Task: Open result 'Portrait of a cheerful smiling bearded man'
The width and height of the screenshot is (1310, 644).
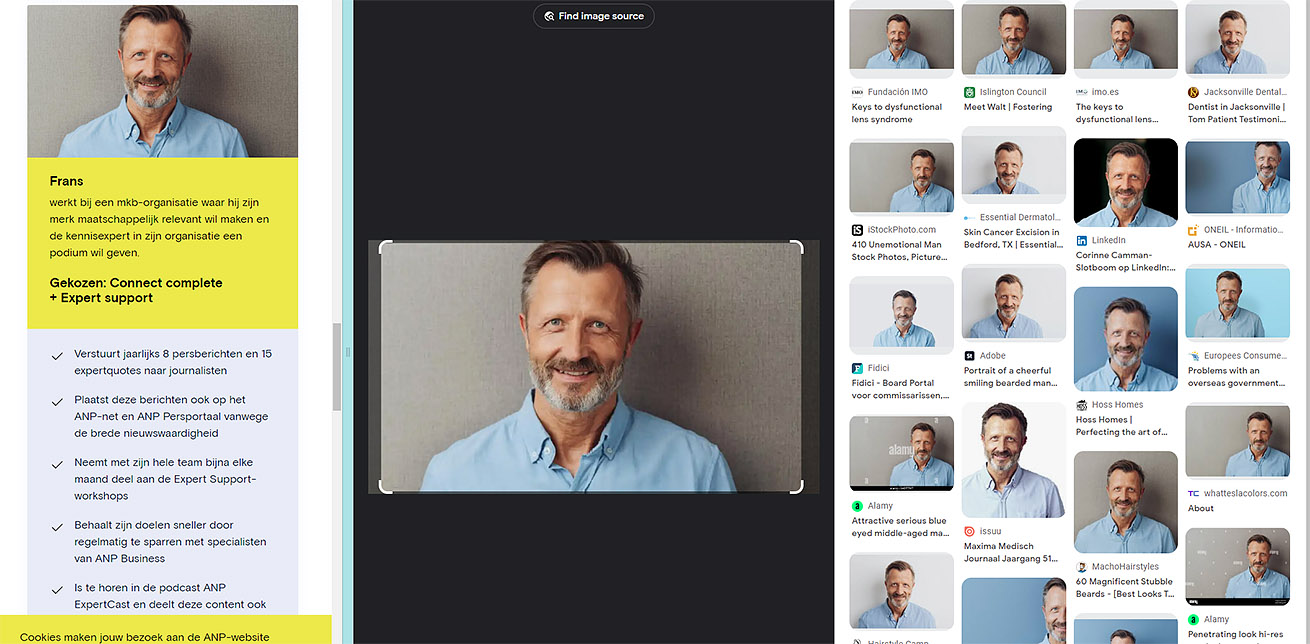Action: click(1010, 377)
